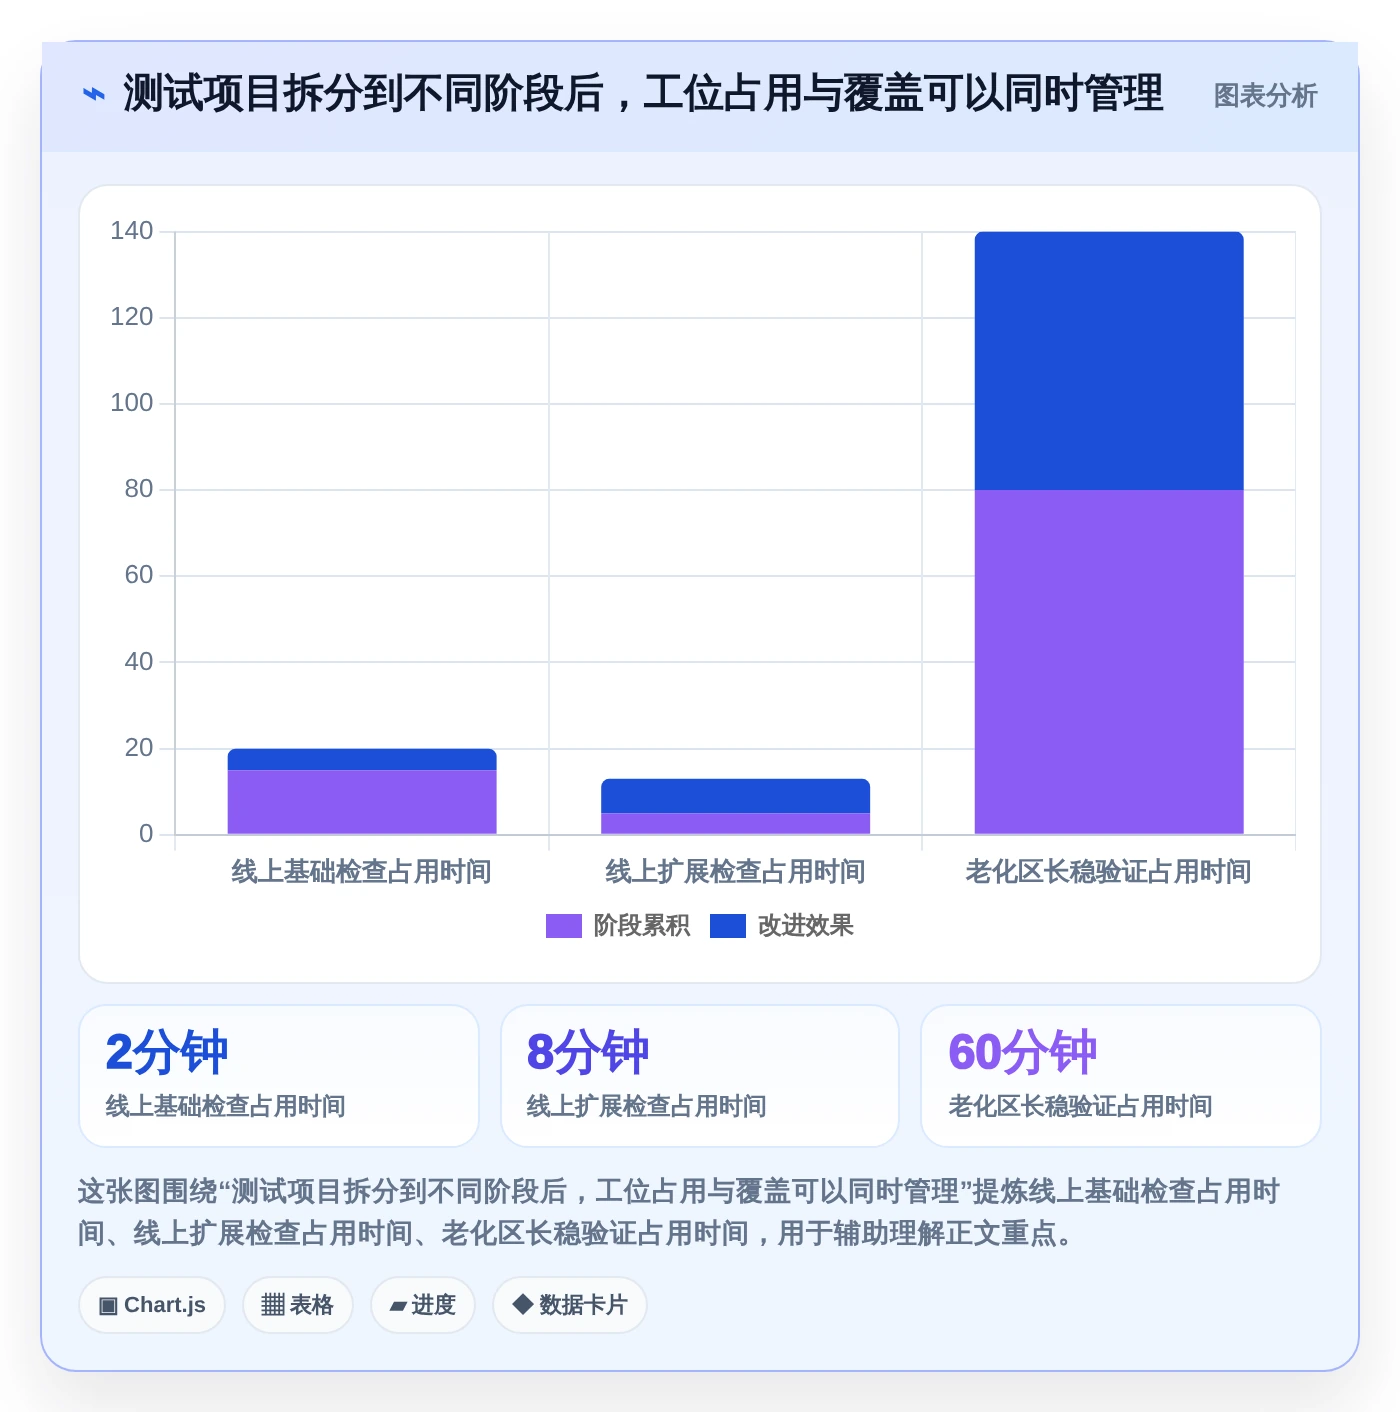Click x-axis label 线上基础检查占用时间
This screenshot has height=1412, width=1400.
coord(362,872)
